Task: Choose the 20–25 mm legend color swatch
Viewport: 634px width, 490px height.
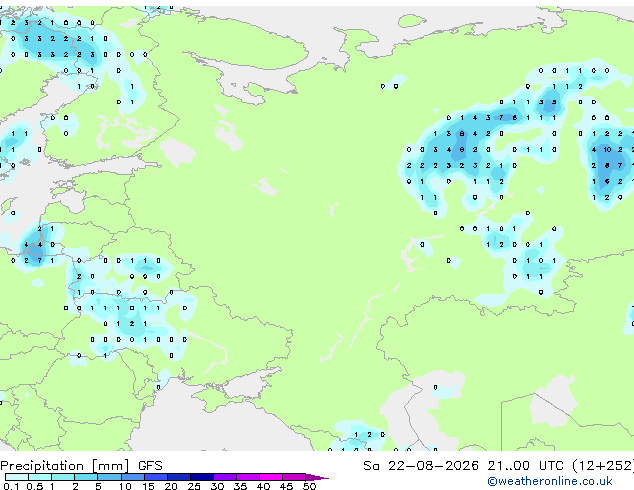Action: [179, 477]
